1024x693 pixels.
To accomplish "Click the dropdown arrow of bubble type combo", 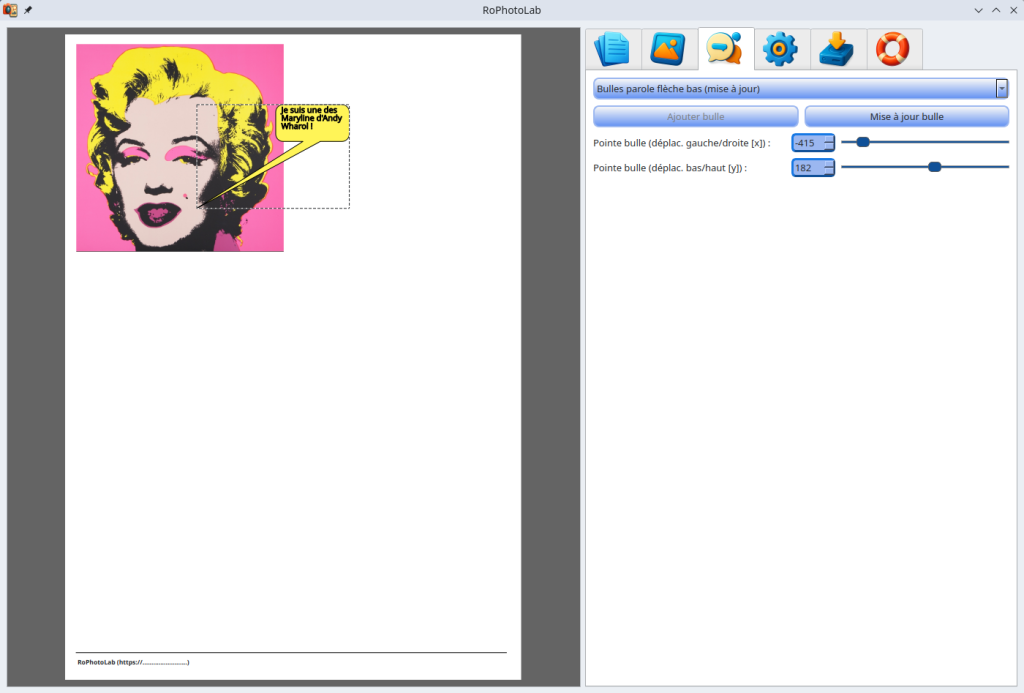I will (1001, 89).
